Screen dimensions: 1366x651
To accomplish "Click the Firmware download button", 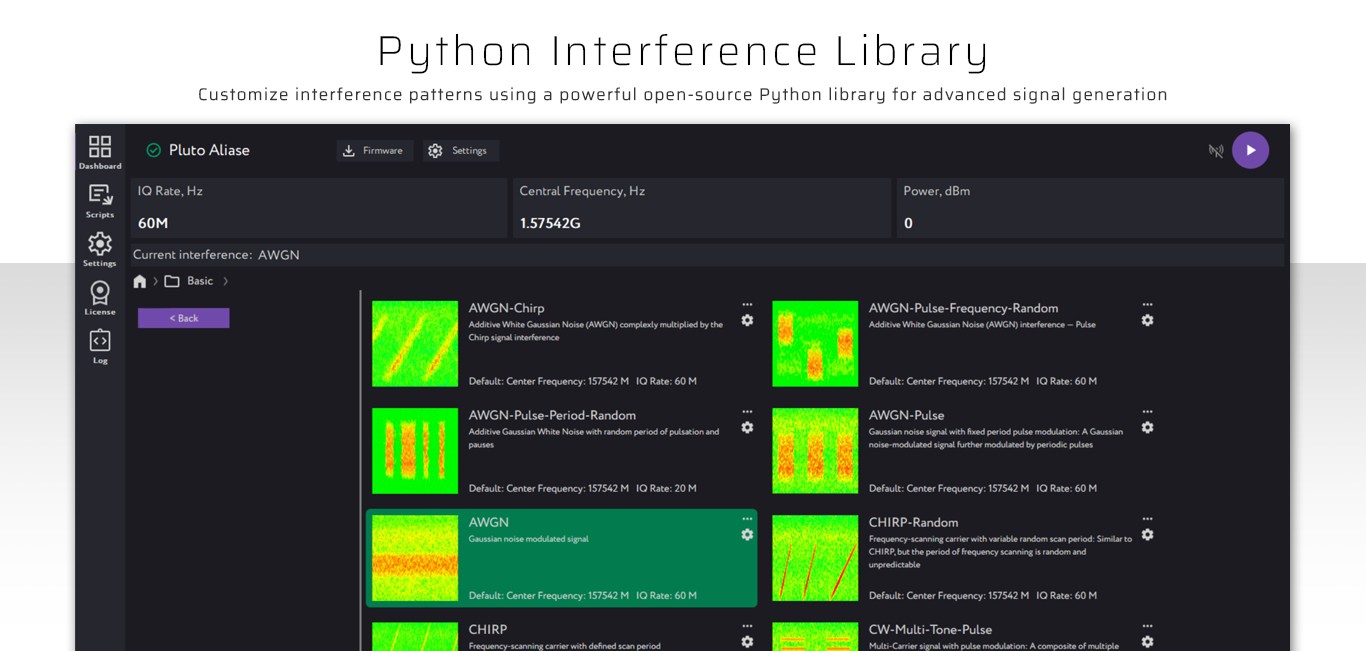I will (x=374, y=151).
